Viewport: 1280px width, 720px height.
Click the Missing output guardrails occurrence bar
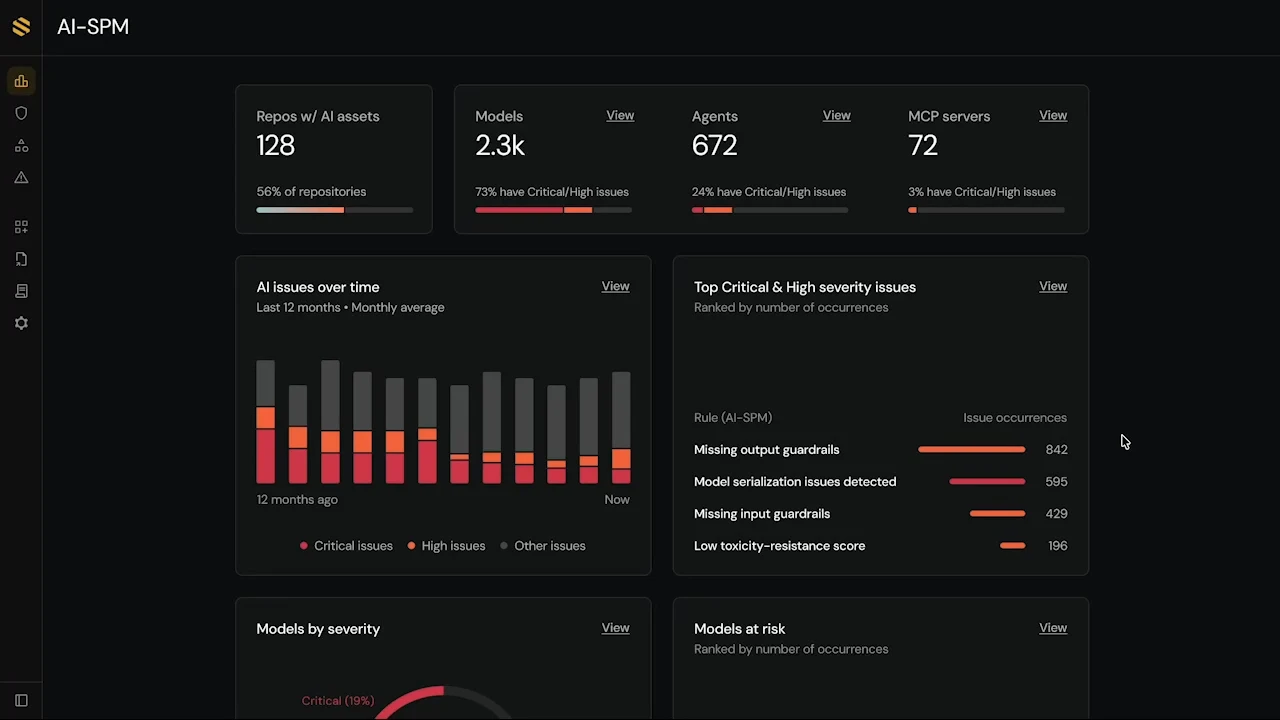(971, 449)
